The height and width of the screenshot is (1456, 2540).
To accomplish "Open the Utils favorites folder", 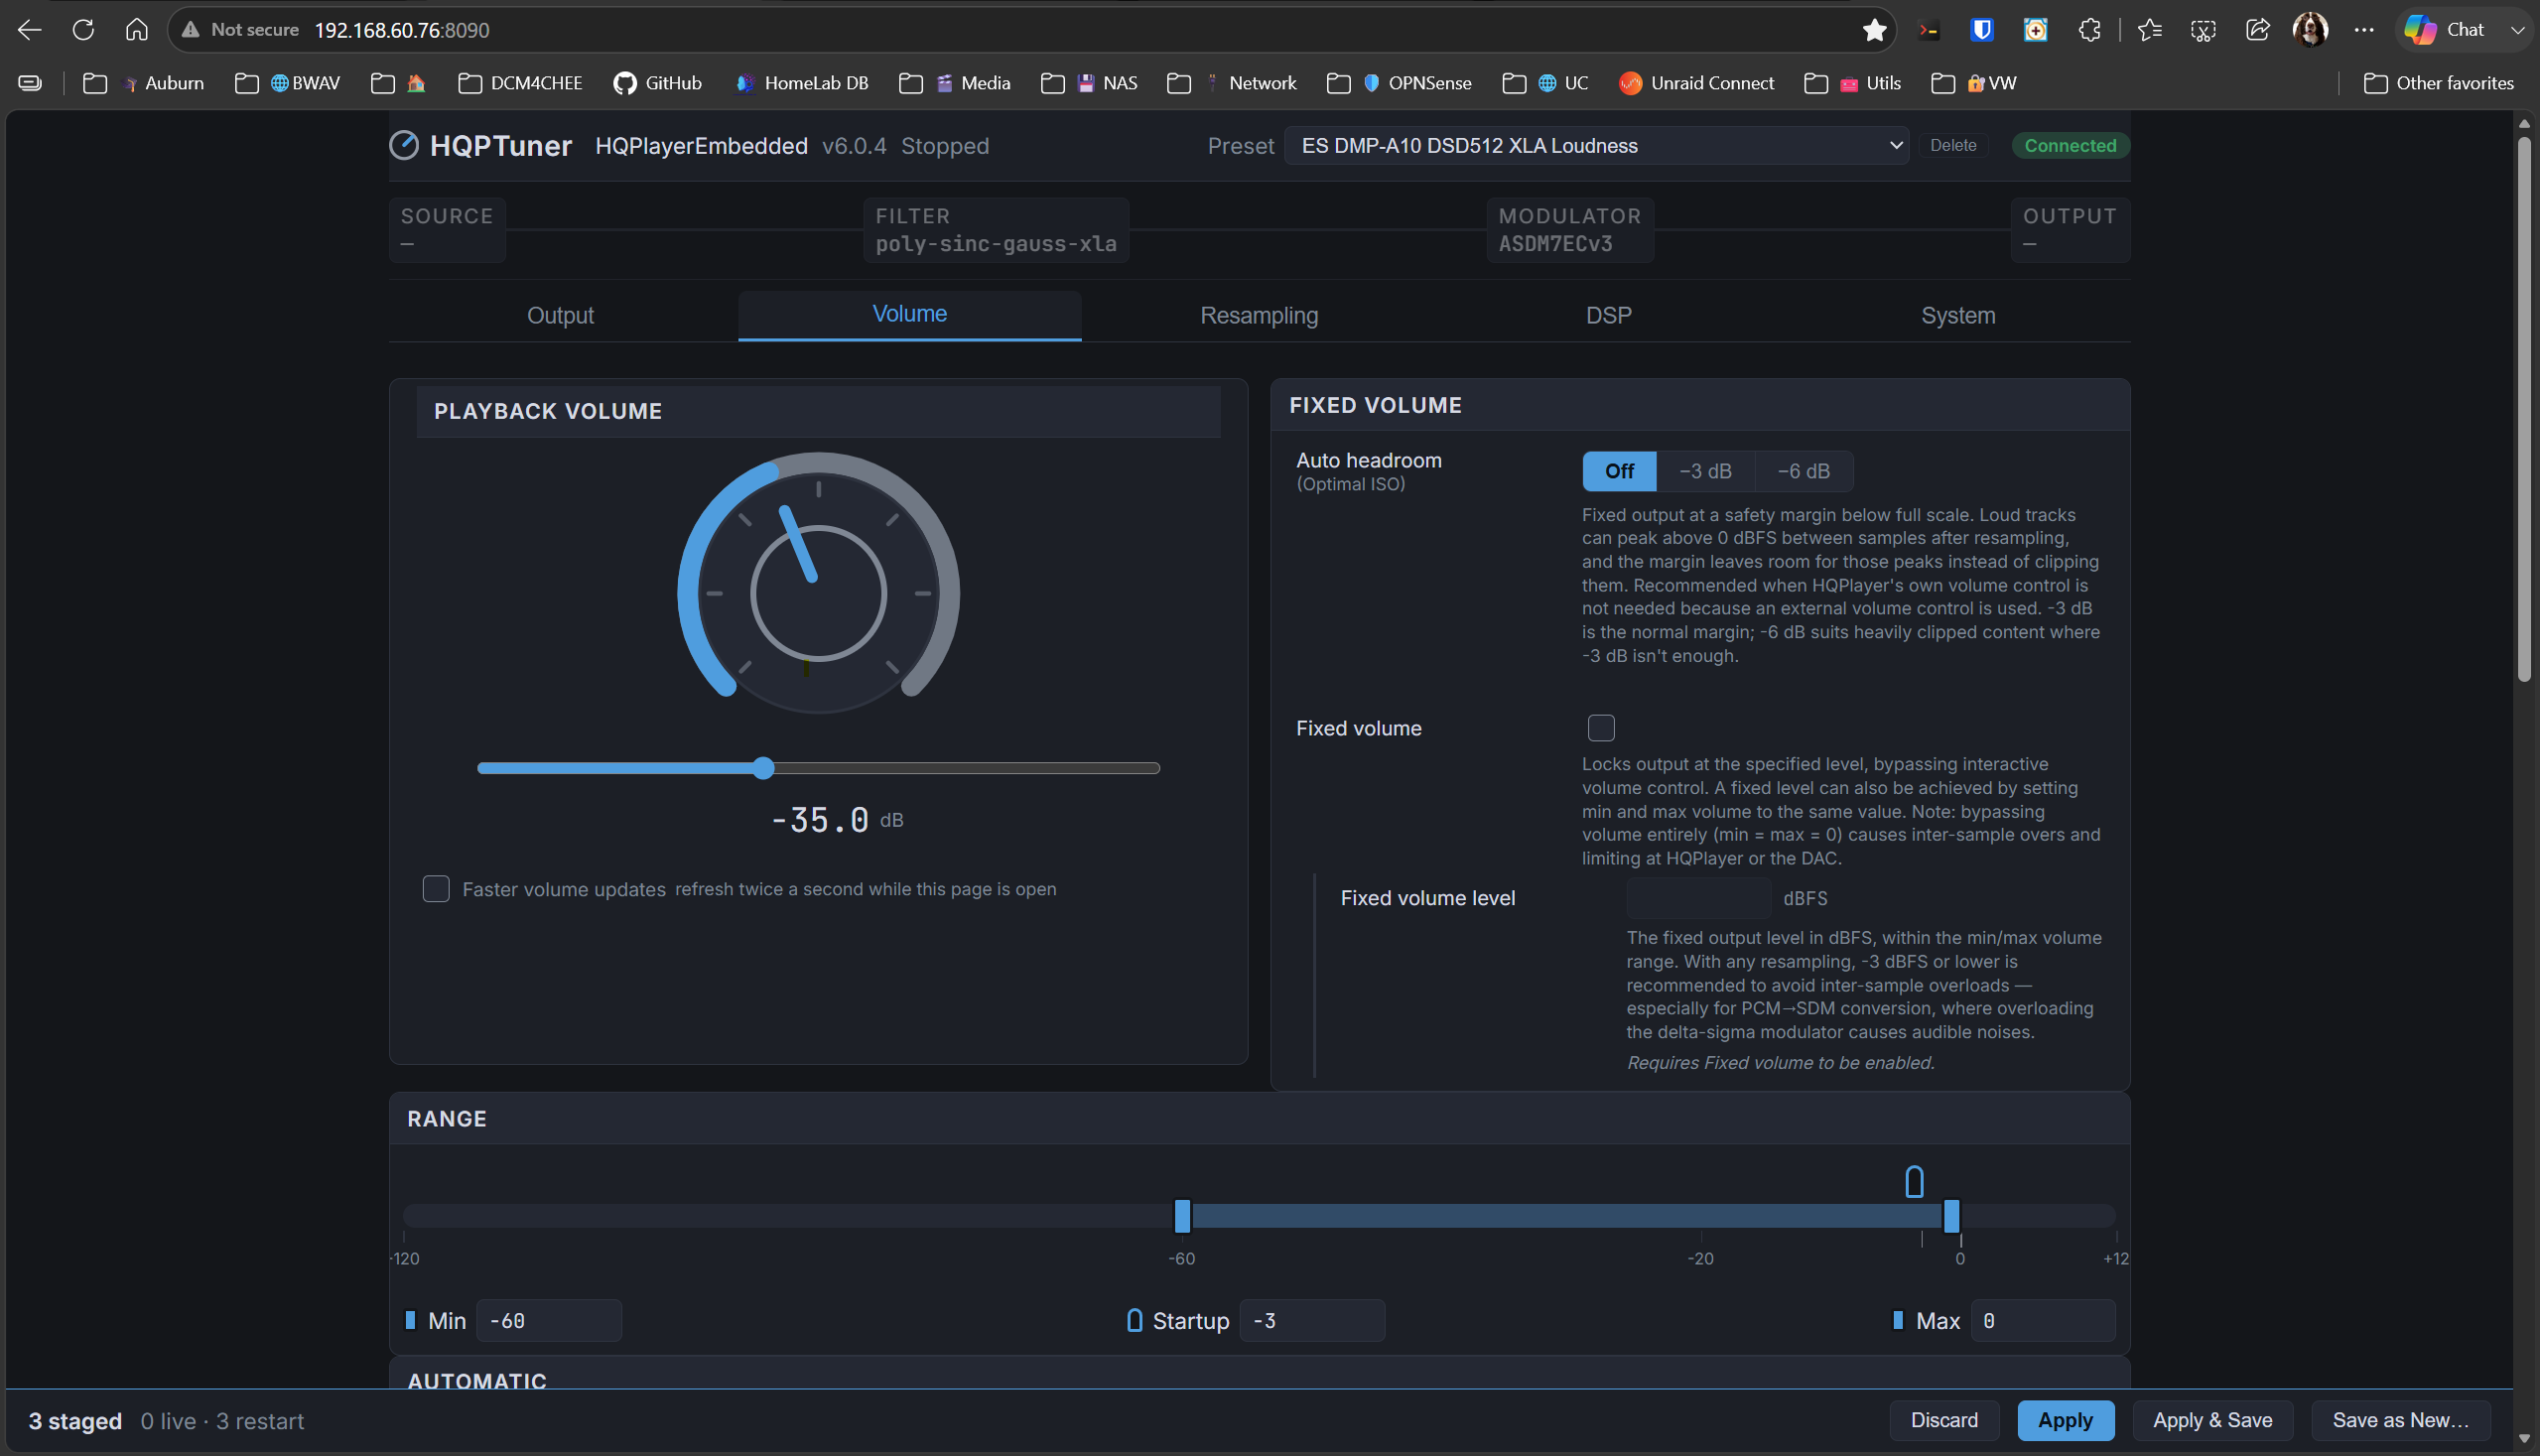I will [x=1853, y=83].
